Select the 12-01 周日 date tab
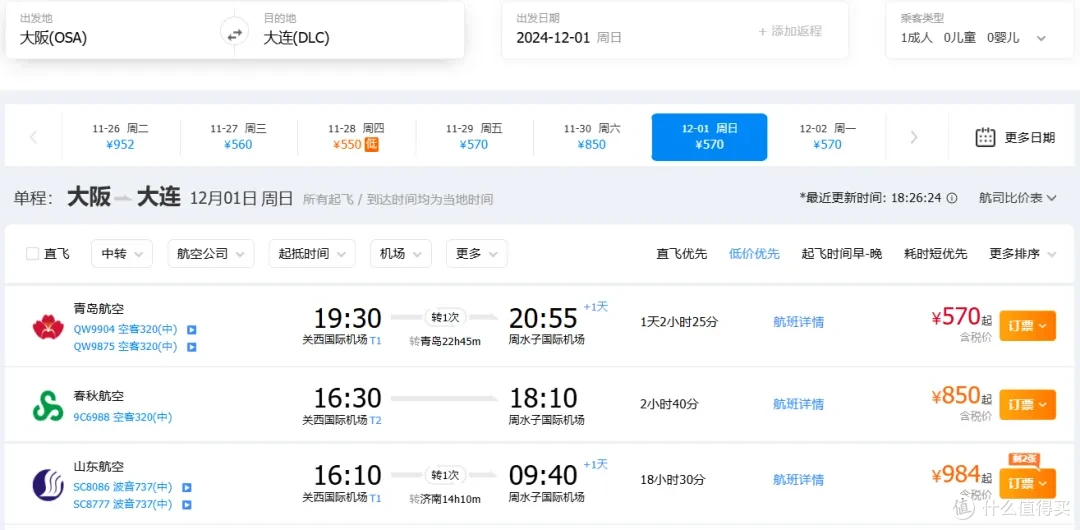The width and height of the screenshot is (1080, 530). point(709,136)
